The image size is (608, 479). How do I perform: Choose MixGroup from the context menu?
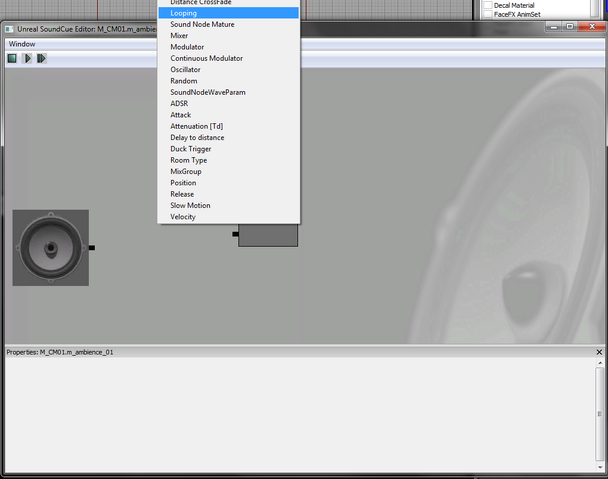coord(229,171)
